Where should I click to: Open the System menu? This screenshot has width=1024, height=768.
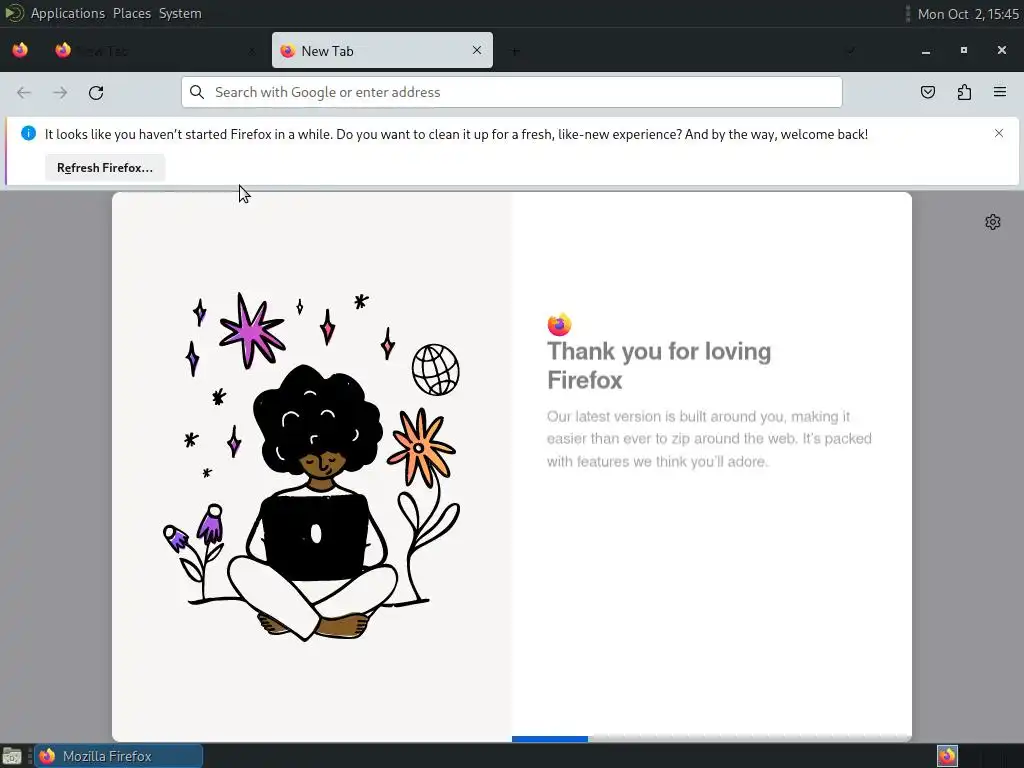[x=180, y=13]
